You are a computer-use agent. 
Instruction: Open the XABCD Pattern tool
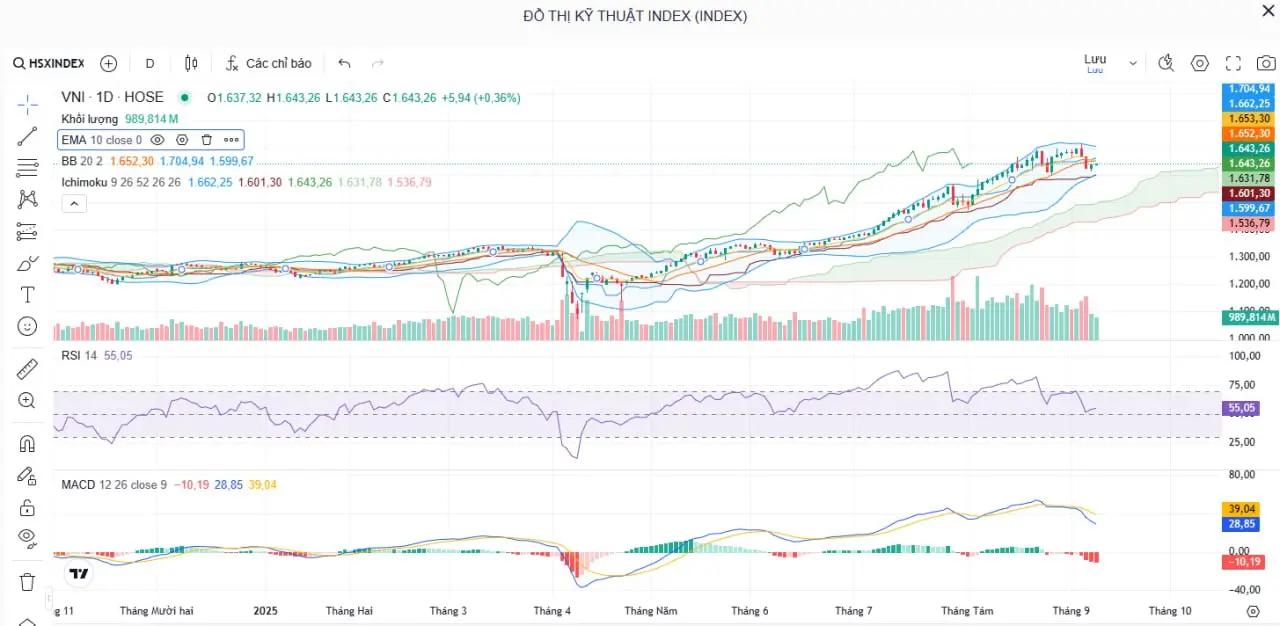coord(27,199)
